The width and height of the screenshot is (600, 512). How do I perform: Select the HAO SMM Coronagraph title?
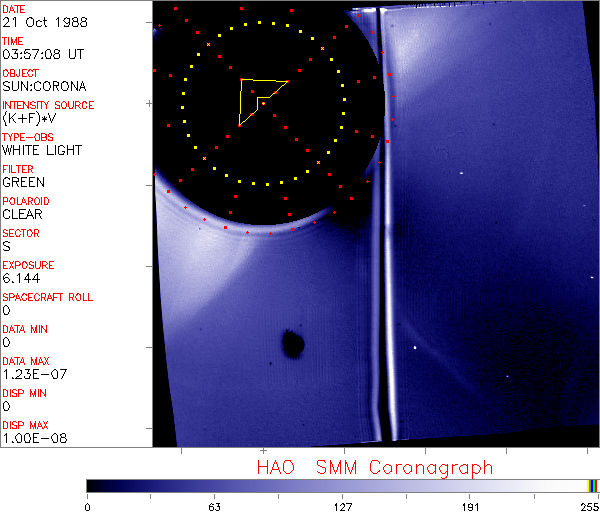click(x=375, y=467)
